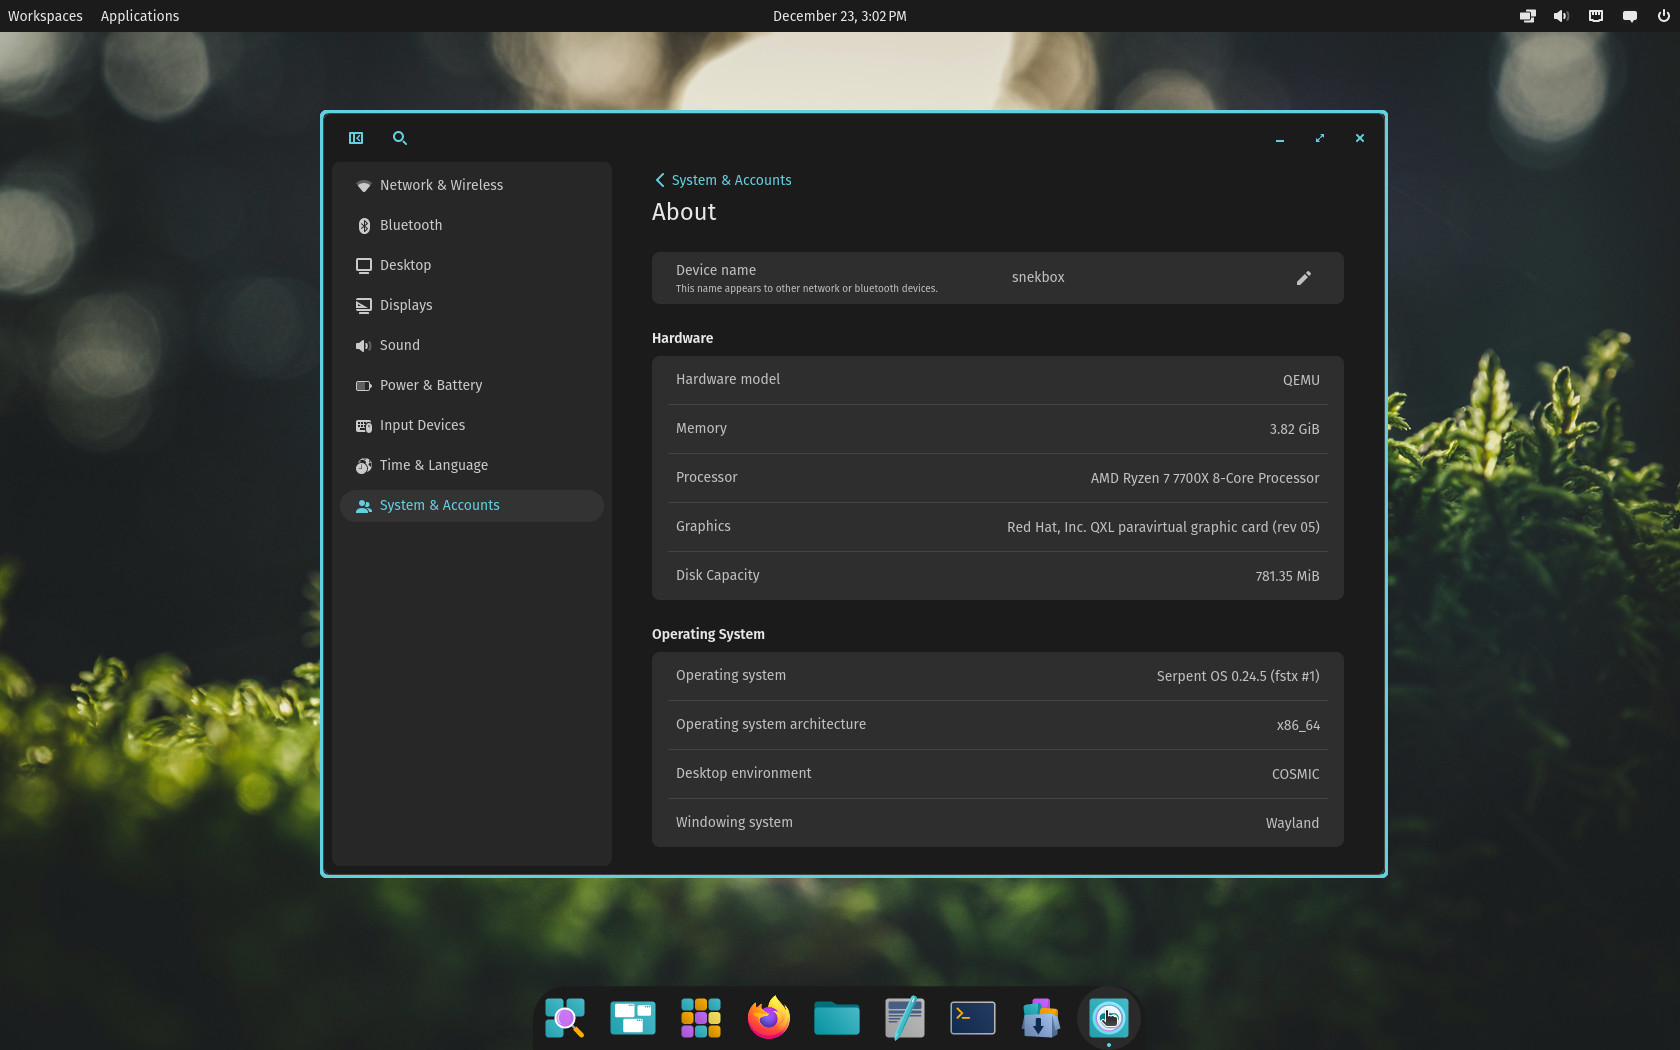The height and width of the screenshot is (1050, 1680).
Task: Click the Hardware model label
Action: point(728,379)
